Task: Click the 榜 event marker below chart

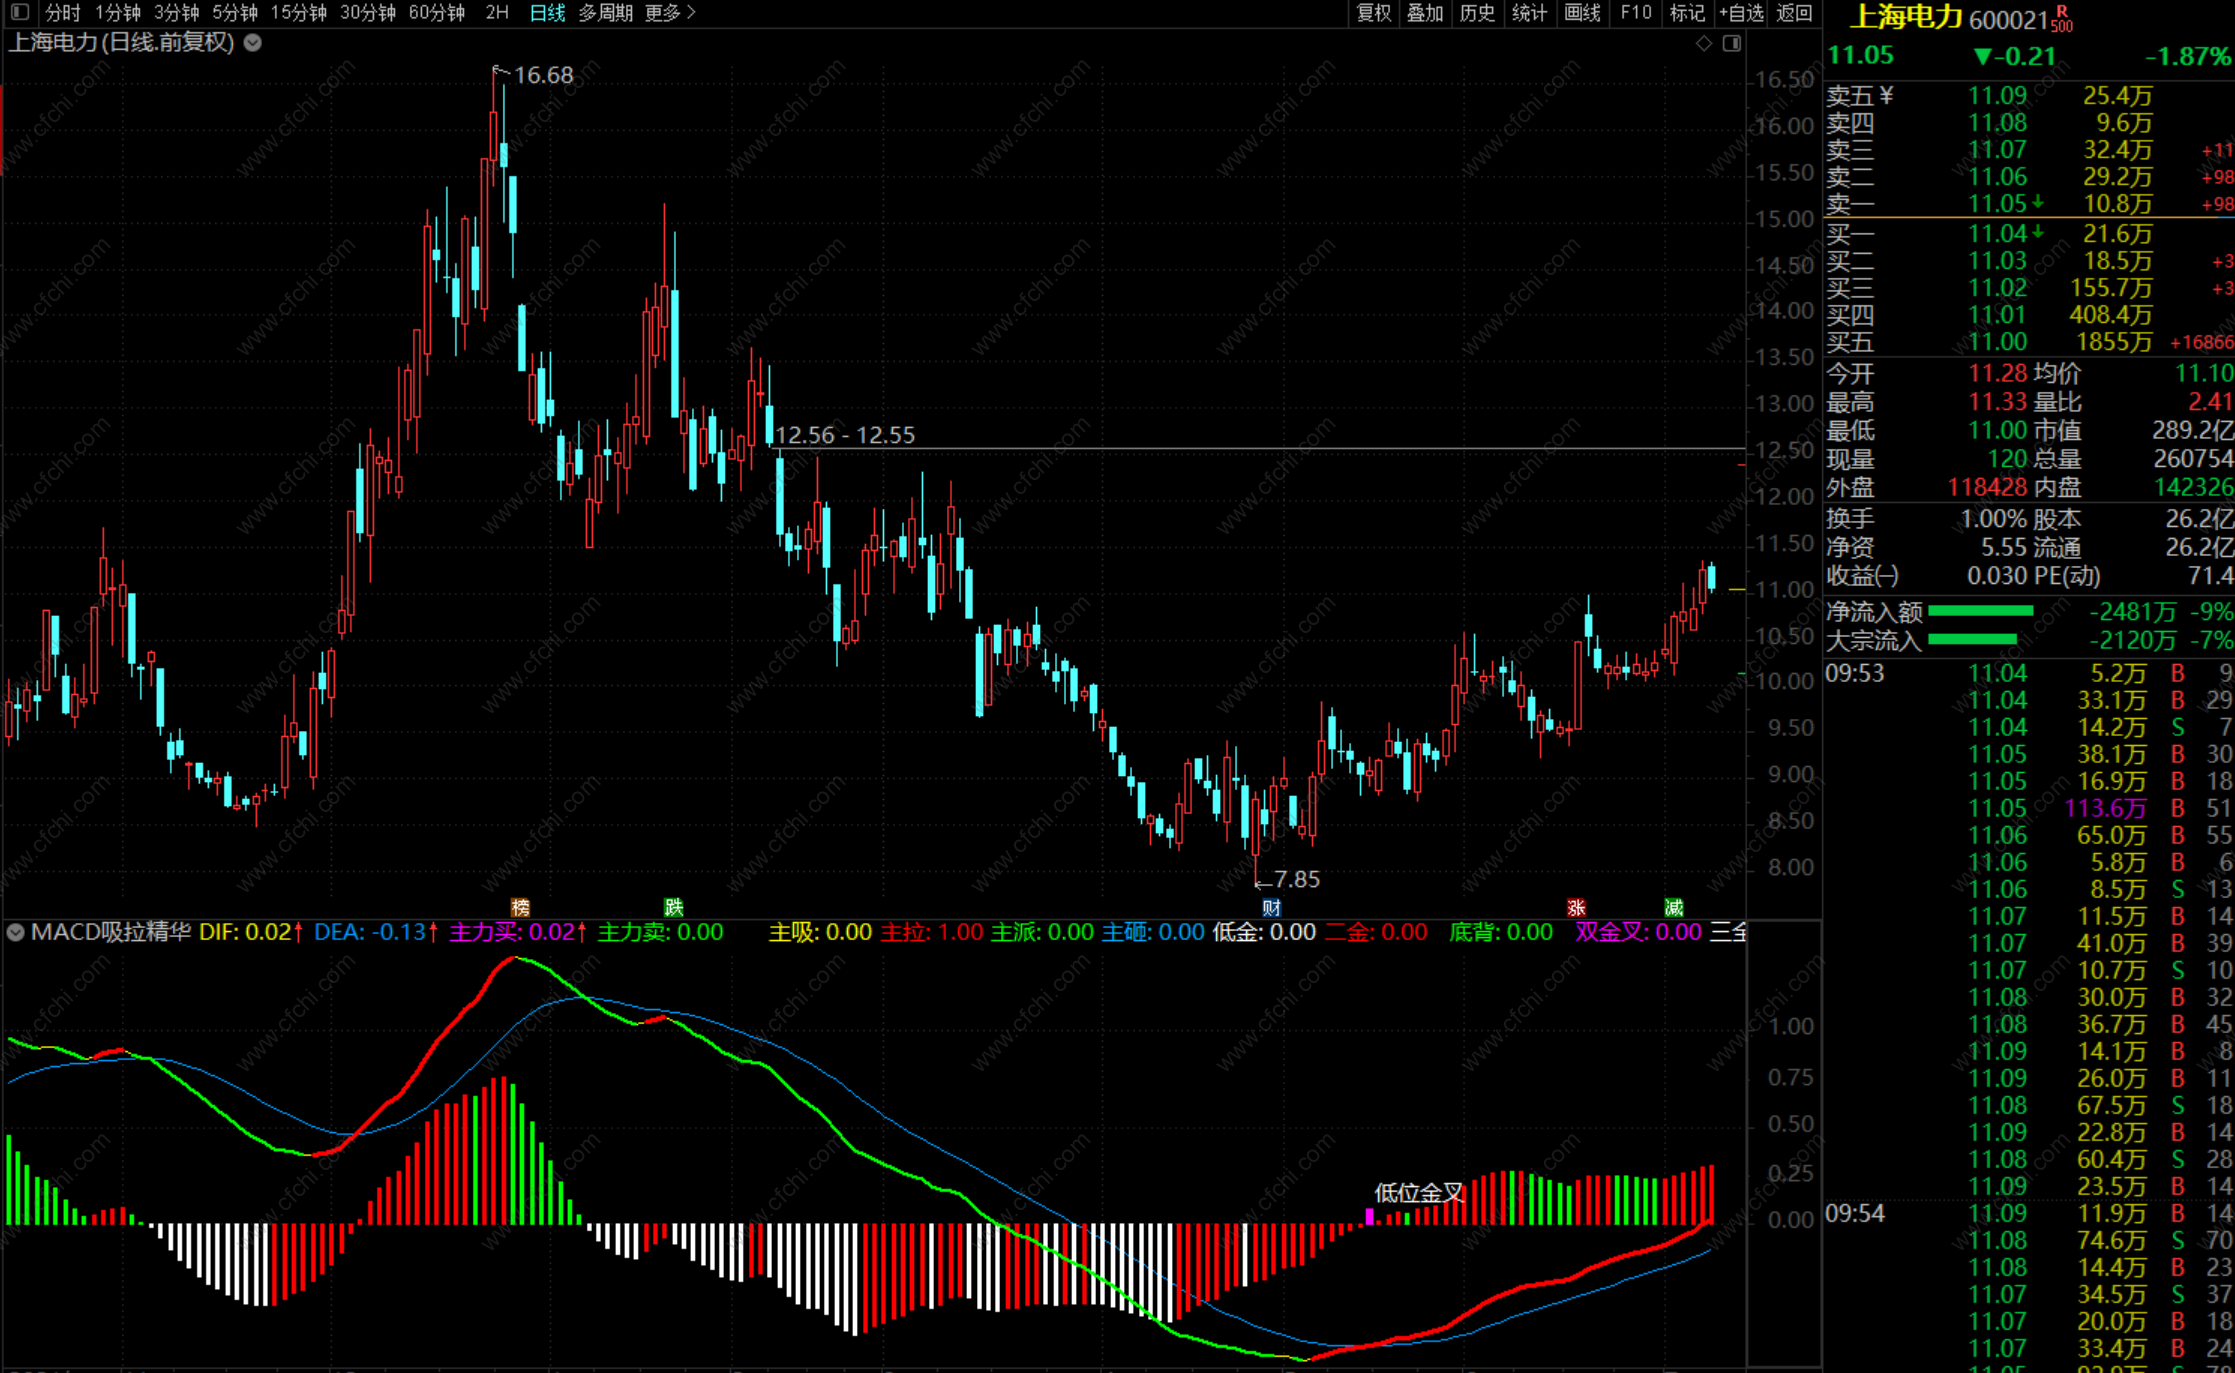Action: (x=520, y=907)
